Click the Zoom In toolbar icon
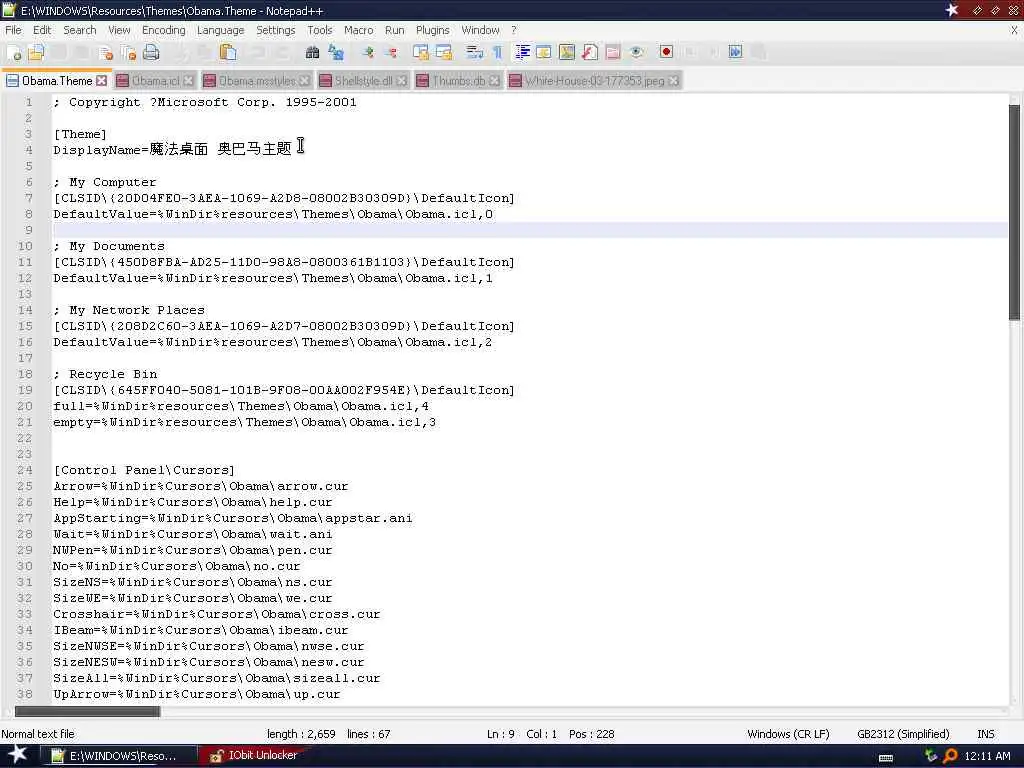 [368, 52]
